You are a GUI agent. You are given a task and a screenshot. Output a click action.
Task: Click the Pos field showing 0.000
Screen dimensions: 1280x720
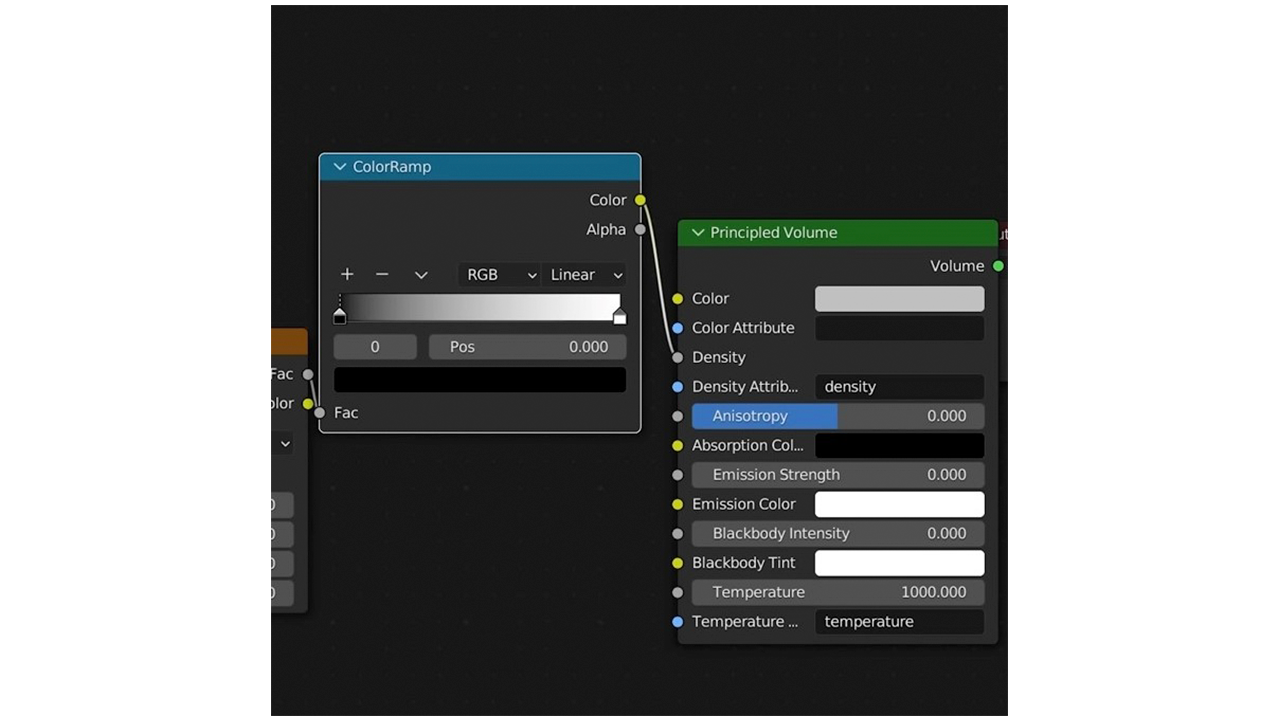(528, 347)
